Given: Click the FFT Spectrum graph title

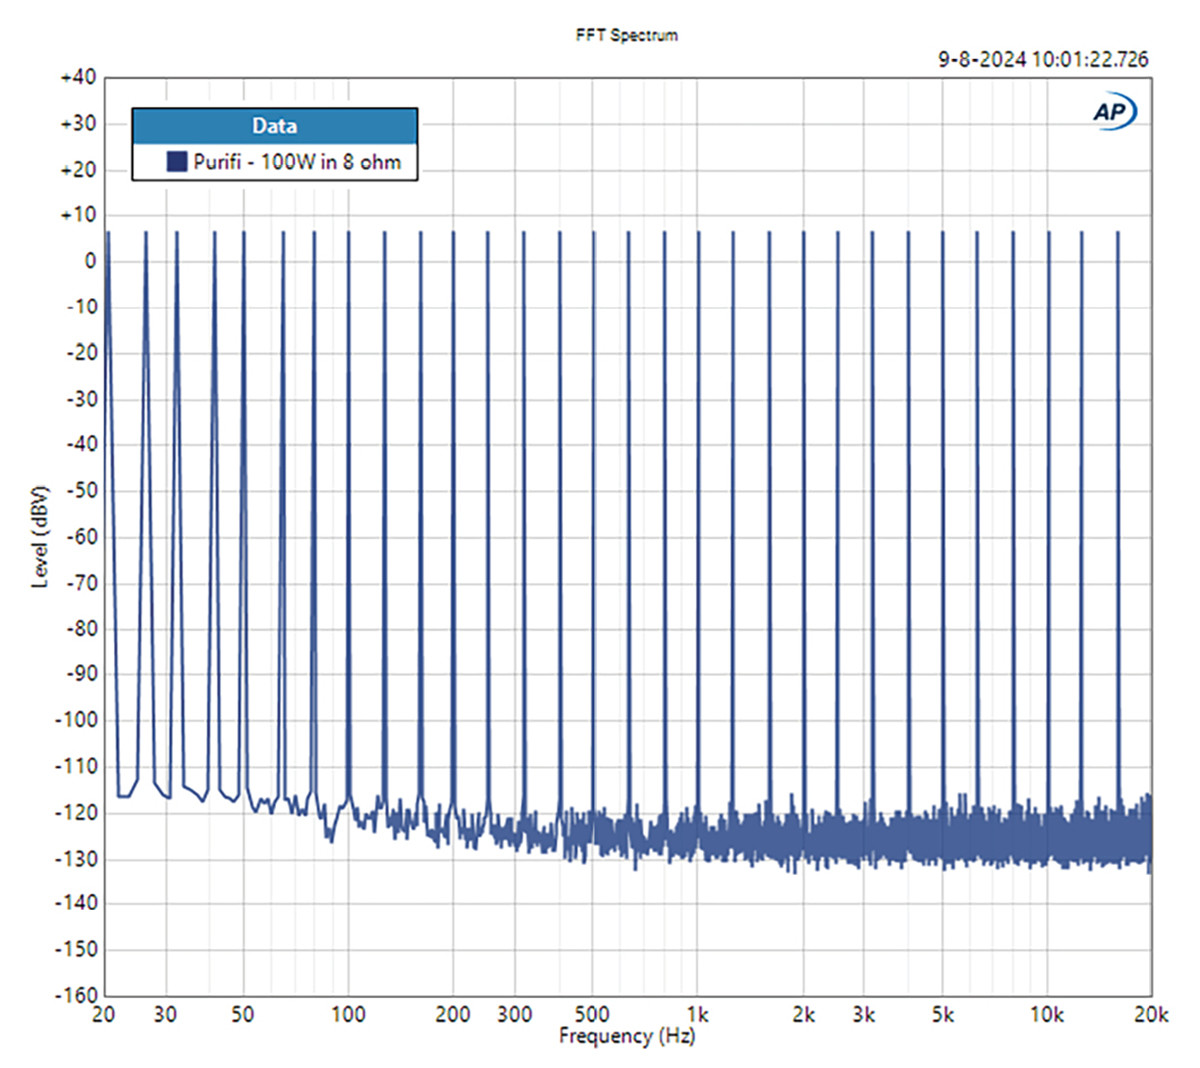Looking at the screenshot, I should click(x=627, y=35).
